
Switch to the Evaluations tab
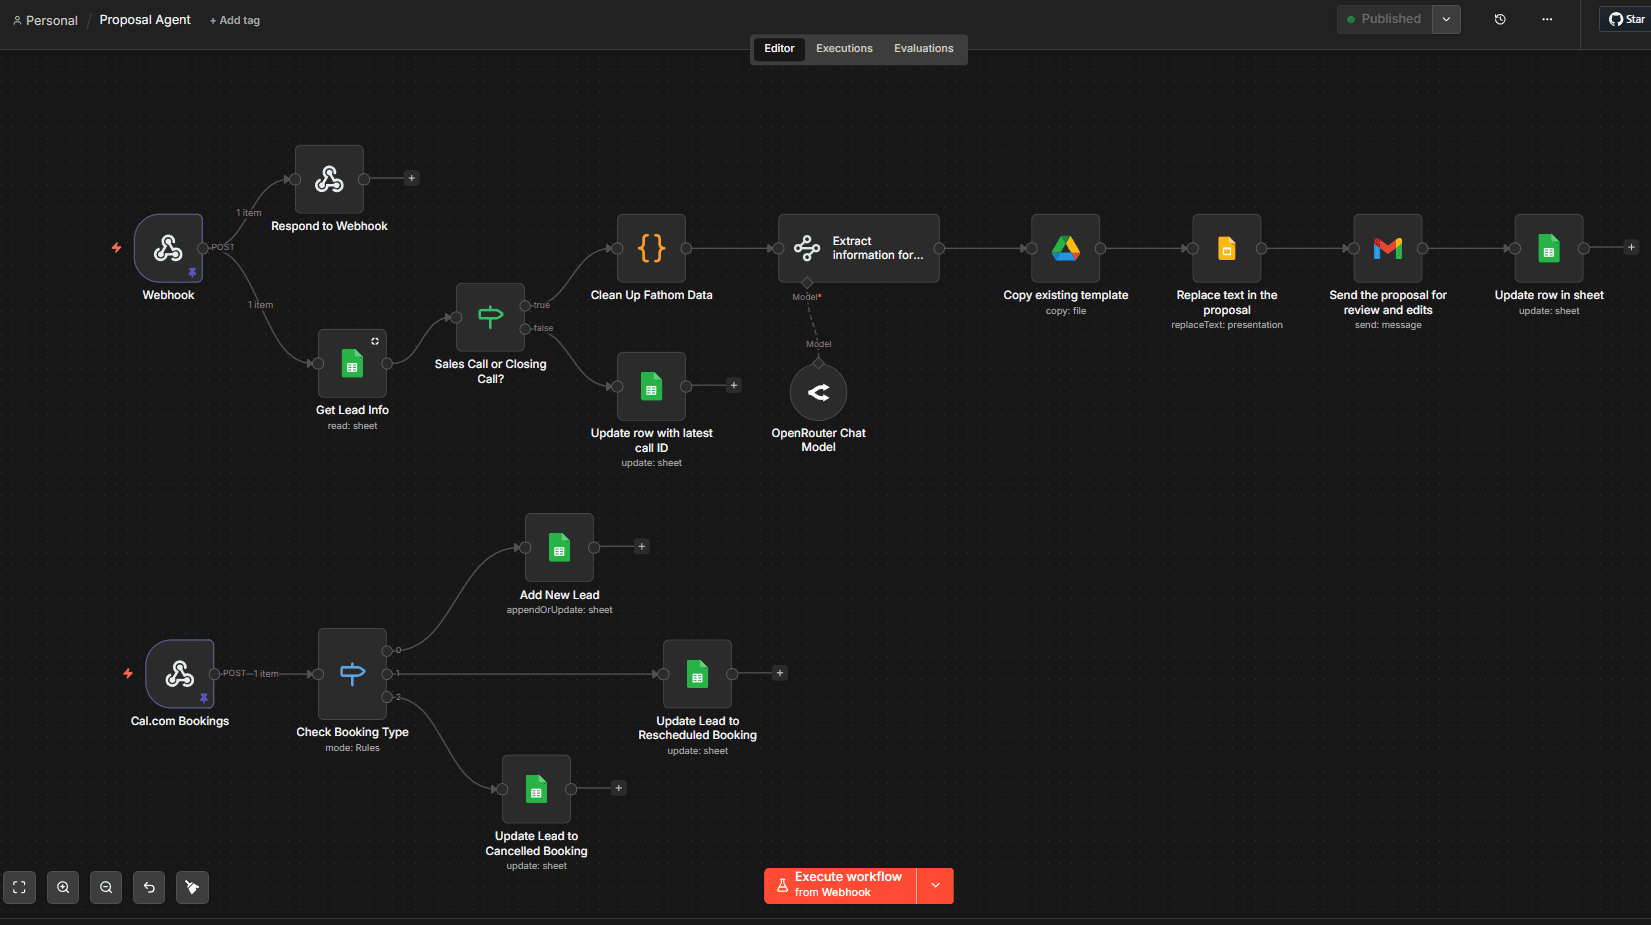tap(923, 48)
